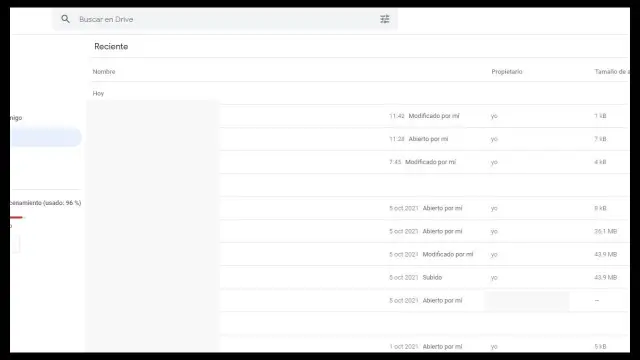Click the 7 kB size cell
The height and width of the screenshot is (360, 640).
600,139
